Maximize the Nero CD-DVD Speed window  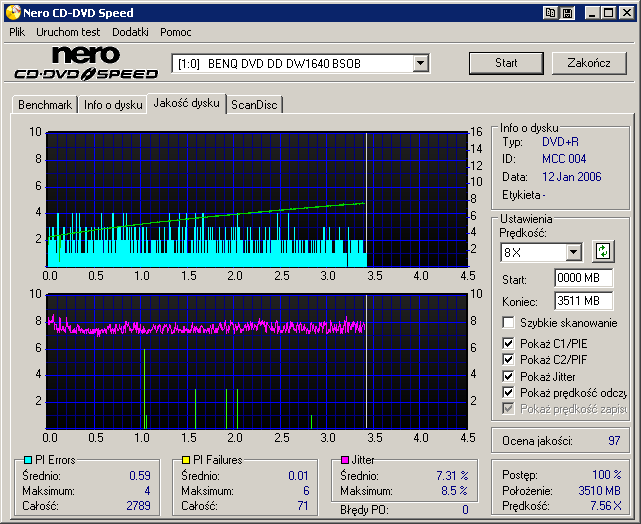click(609, 13)
